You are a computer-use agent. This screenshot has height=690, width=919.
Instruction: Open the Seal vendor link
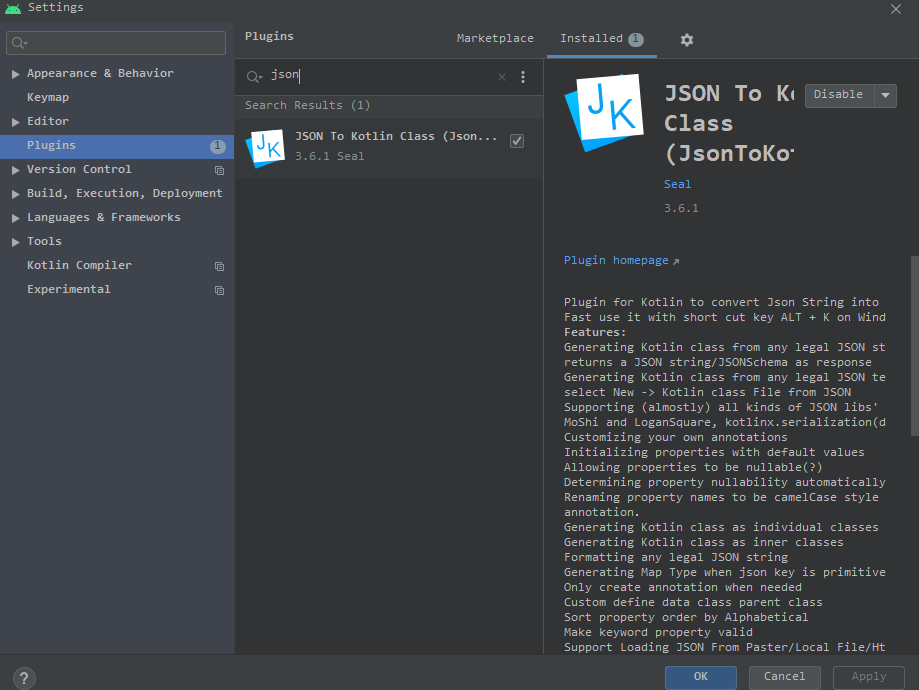(677, 184)
